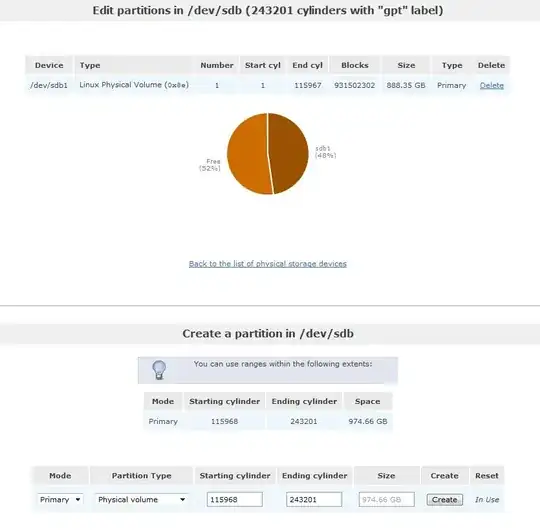Click the Delete column header

click(491, 65)
